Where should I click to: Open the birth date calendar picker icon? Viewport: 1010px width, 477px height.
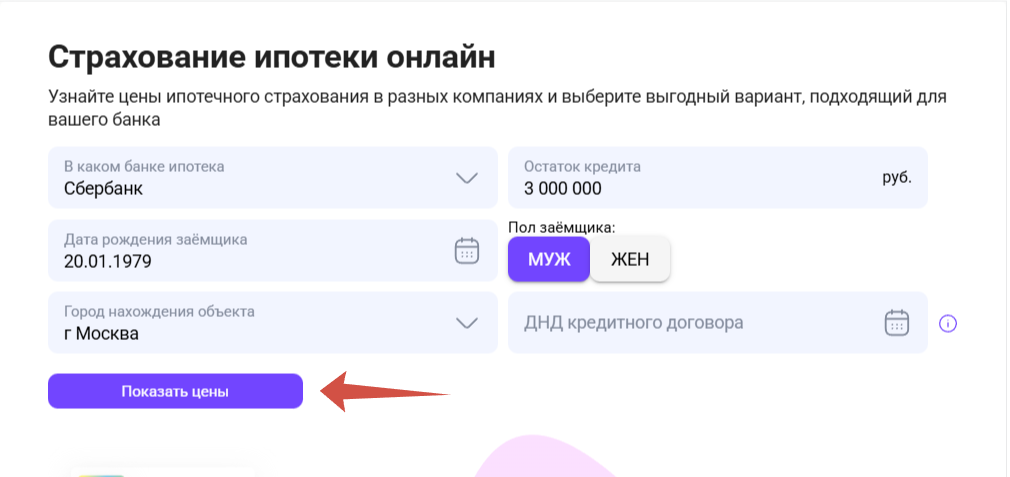(x=467, y=250)
